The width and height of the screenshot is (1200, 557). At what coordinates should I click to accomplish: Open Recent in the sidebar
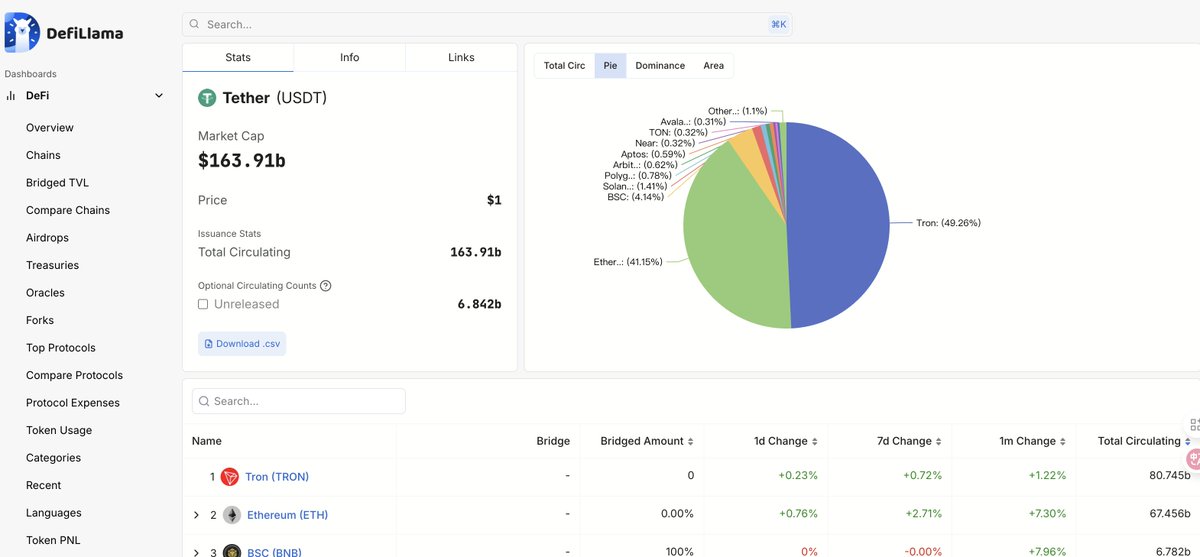click(x=44, y=485)
